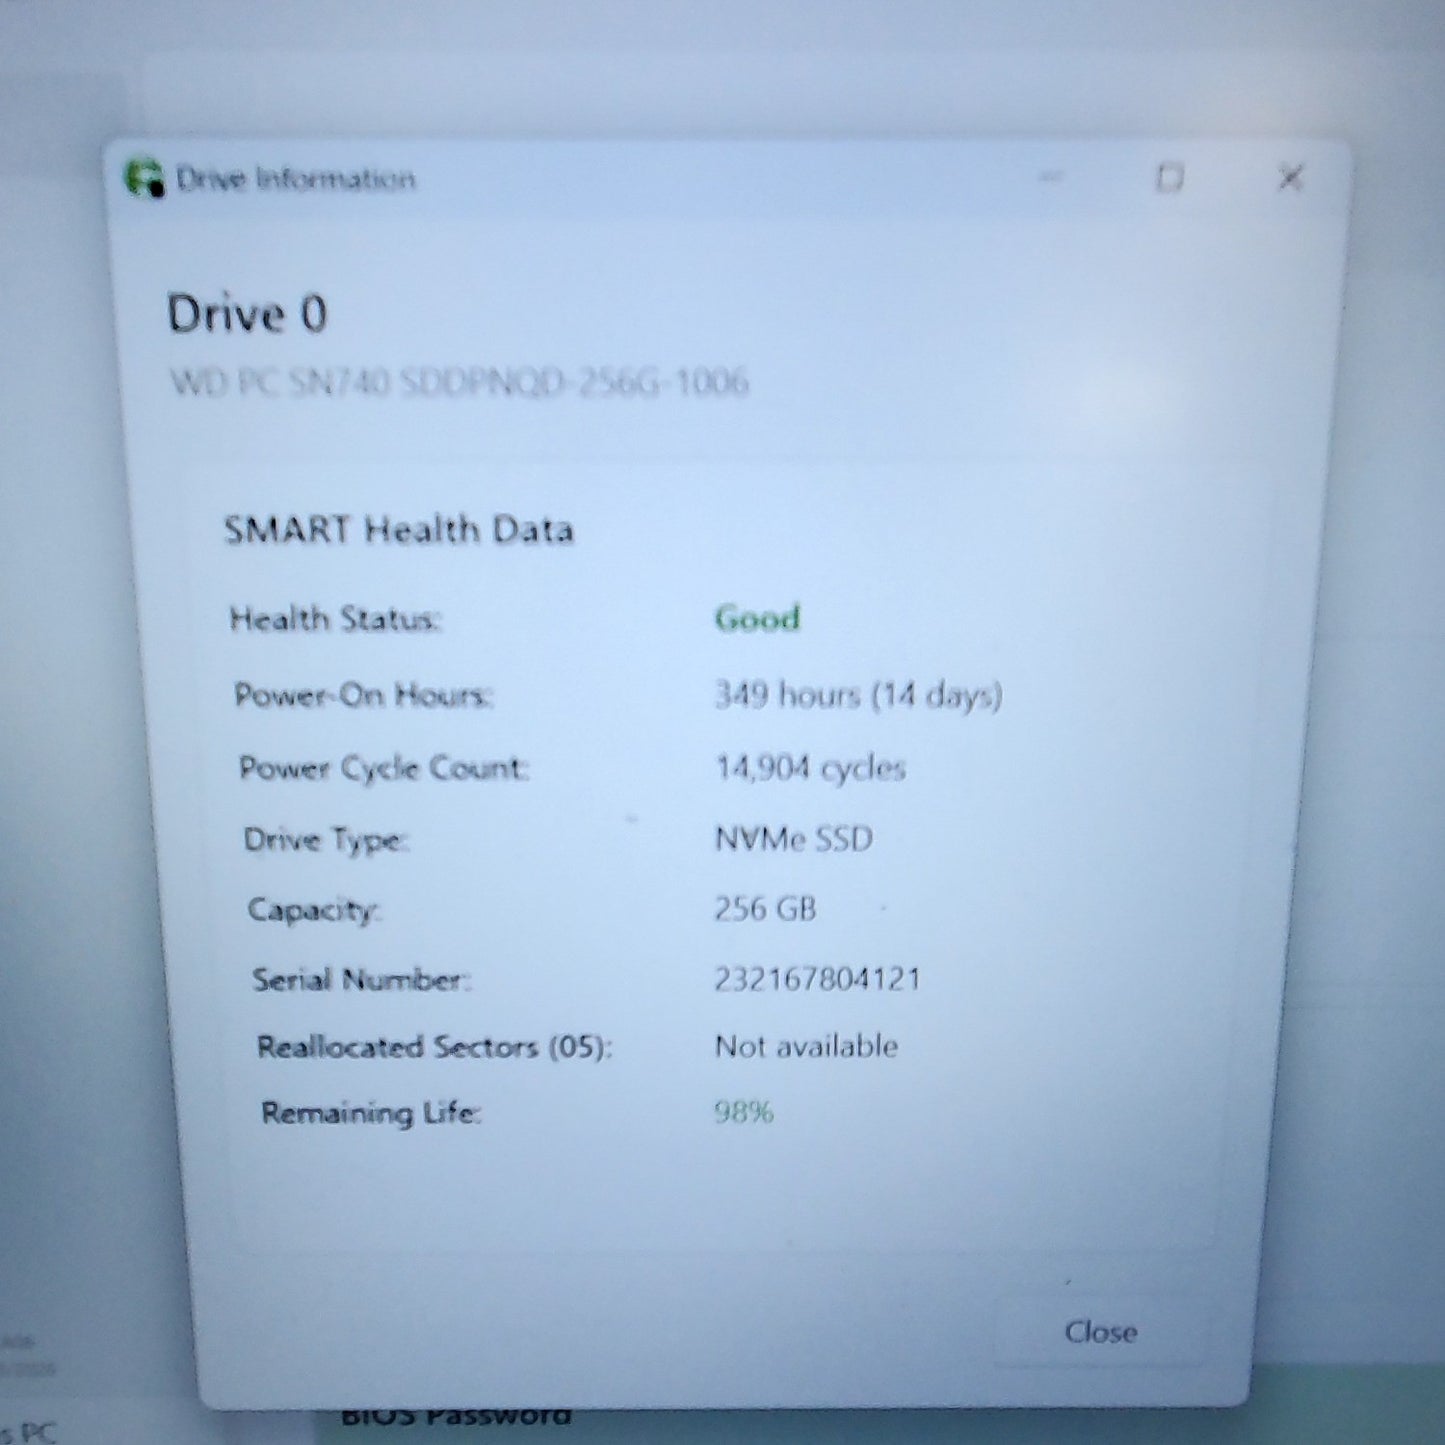1445x1445 pixels.
Task: Click the Close button in the dialog
Action: (x=1100, y=1331)
